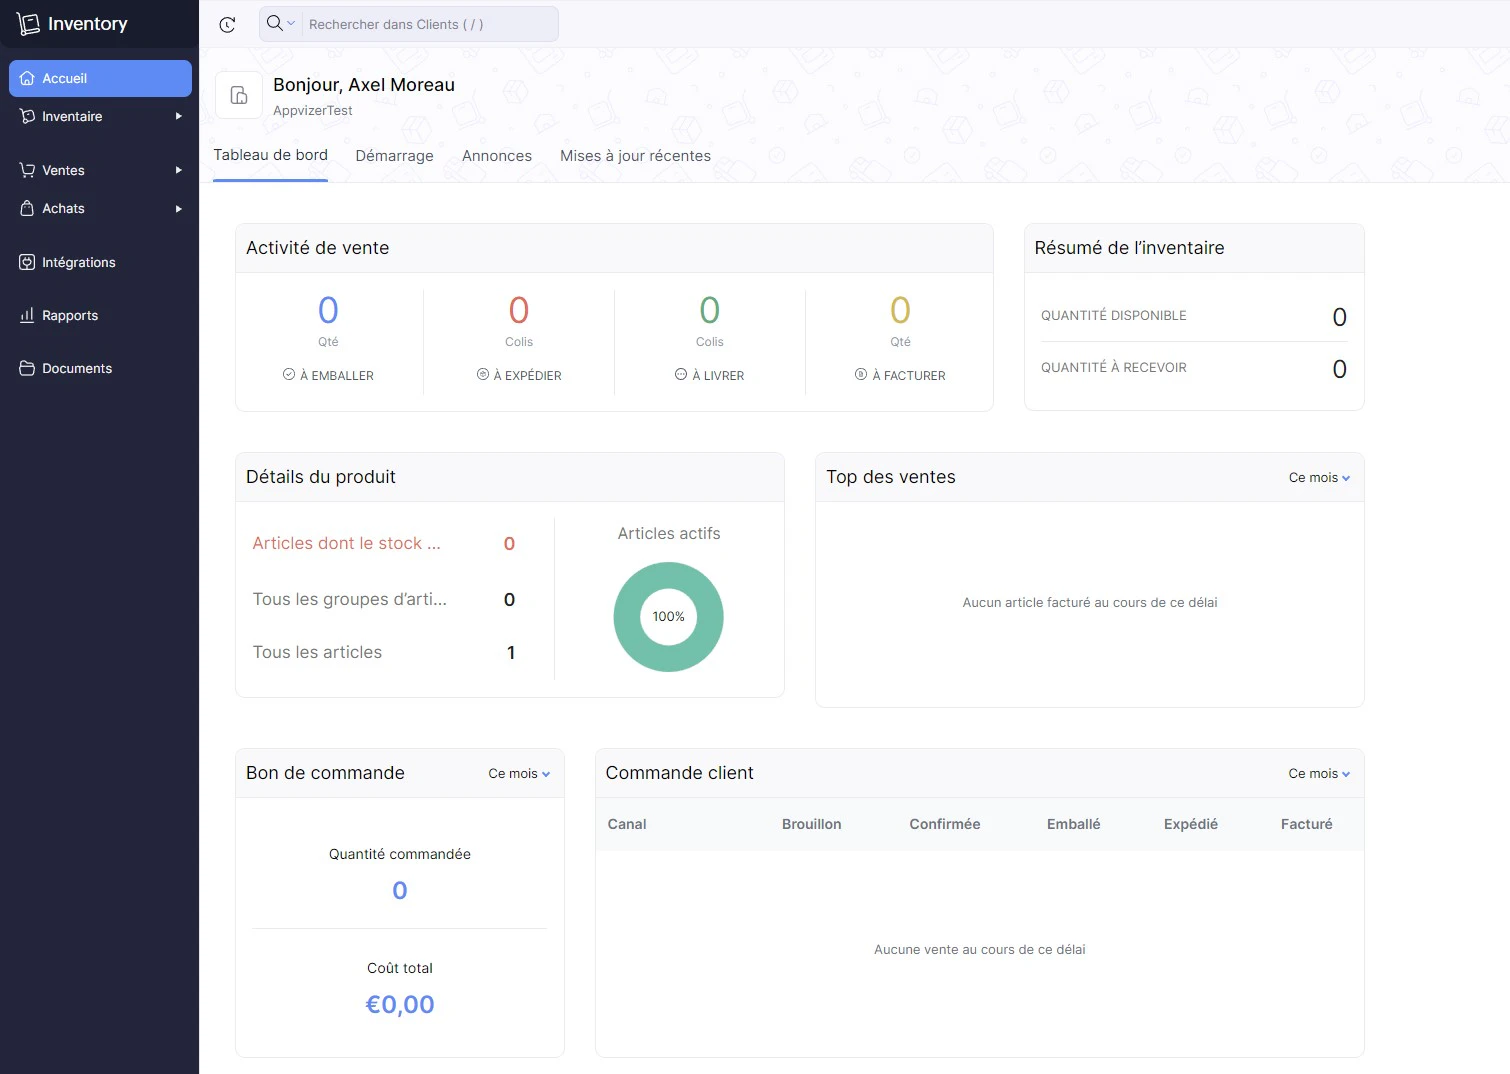Switch to the Tableau de bord tab
The height and width of the screenshot is (1074, 1510).
270,155
